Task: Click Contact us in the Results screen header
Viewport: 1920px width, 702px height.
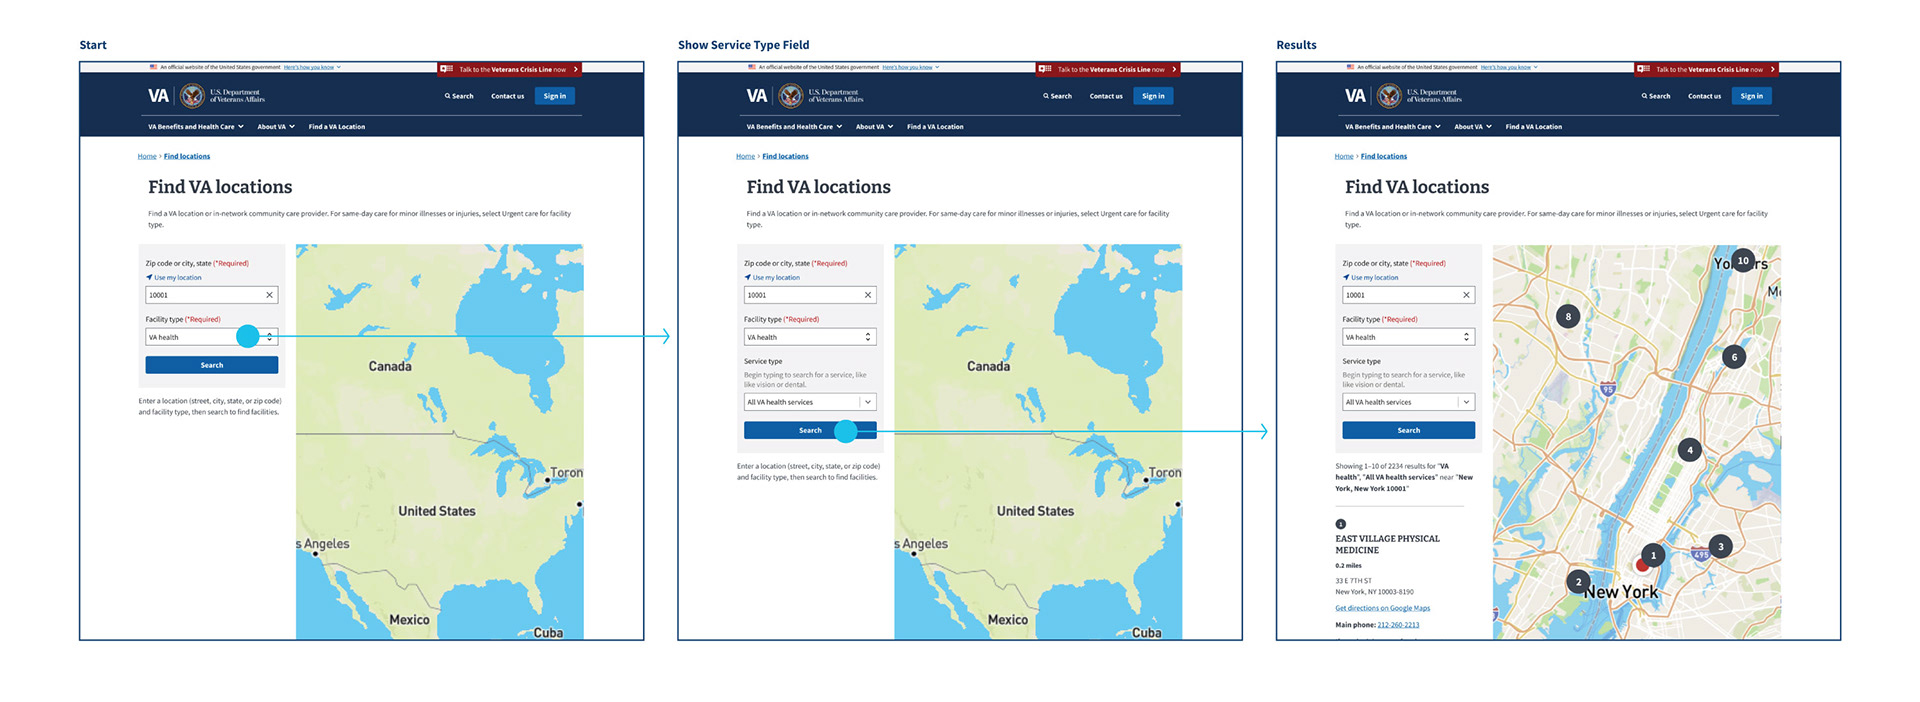Action: coord(1704,96)
